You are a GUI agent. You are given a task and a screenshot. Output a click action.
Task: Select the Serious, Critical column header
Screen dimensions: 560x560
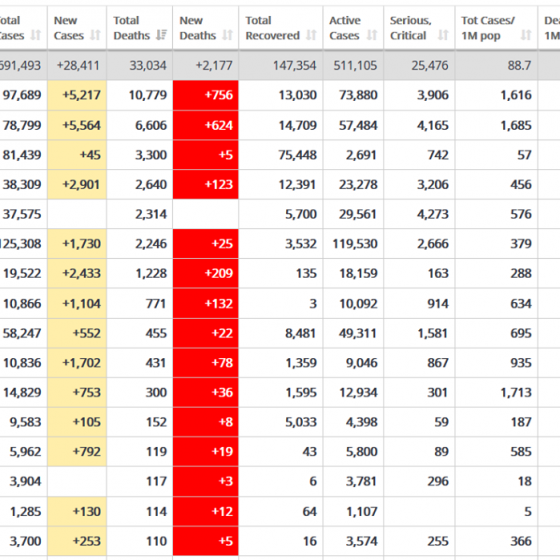click(x=420, y=28)
